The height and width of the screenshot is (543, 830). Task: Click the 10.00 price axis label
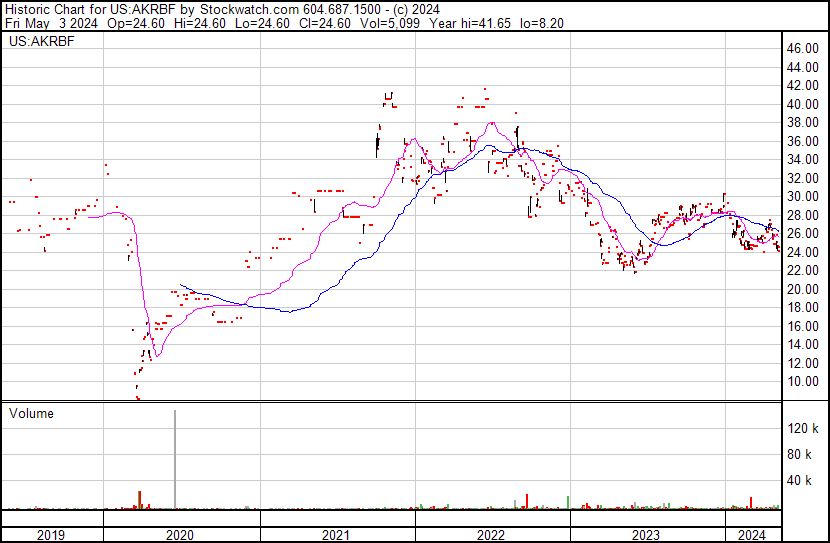[x=803, y=382]
